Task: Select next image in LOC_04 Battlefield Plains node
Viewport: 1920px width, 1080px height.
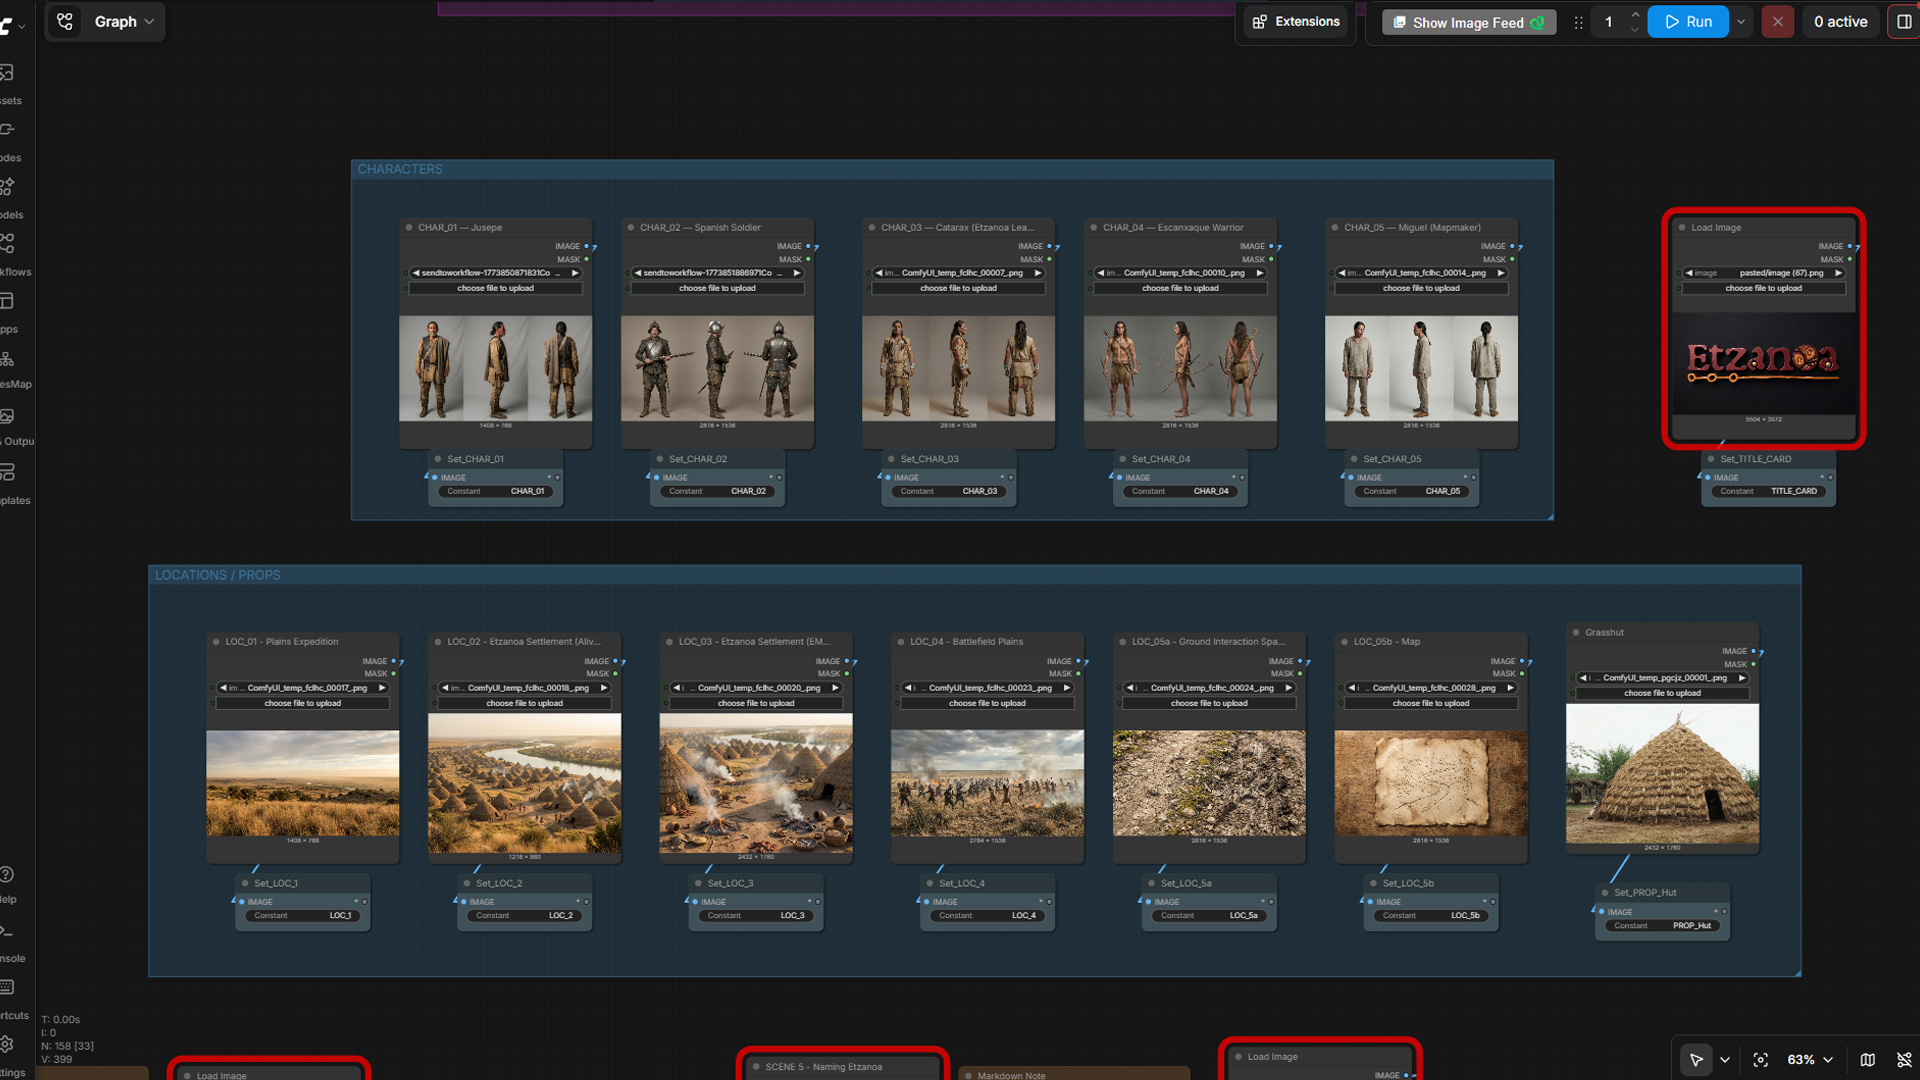Action: (x=1067, y=687)
